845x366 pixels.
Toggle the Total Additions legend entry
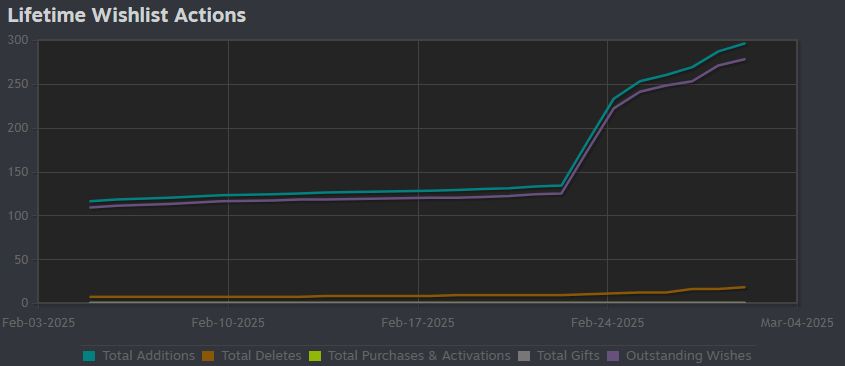click(x=139, y=356)
